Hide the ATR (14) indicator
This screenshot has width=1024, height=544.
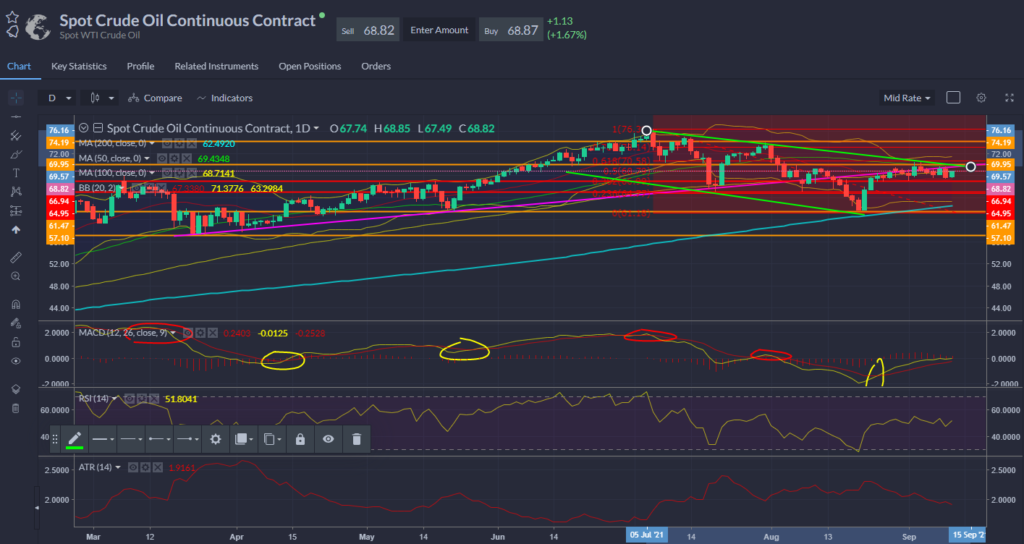(x=133, y=467)
